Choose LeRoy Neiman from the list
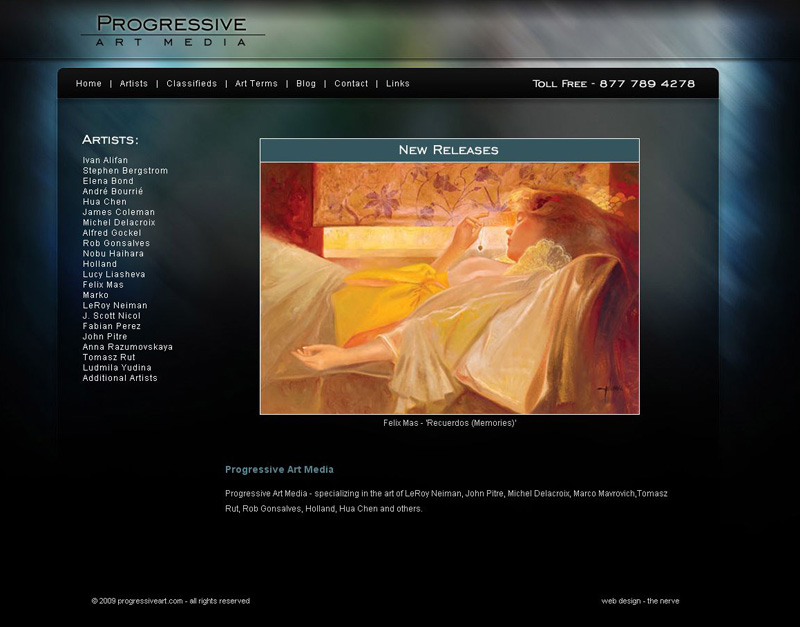Viewport: 800px width, 627px height. 115,306
